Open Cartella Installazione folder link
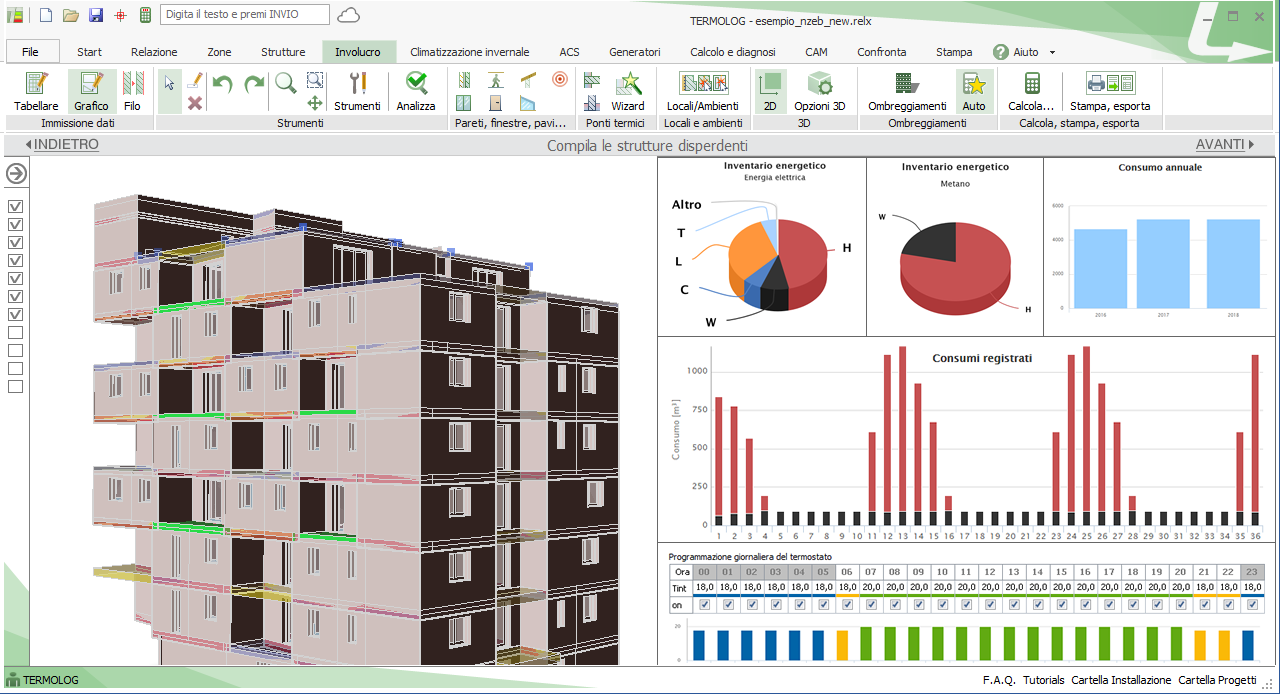The width and height of the screenshot is (1280, 694). (x=1121, y=680)
